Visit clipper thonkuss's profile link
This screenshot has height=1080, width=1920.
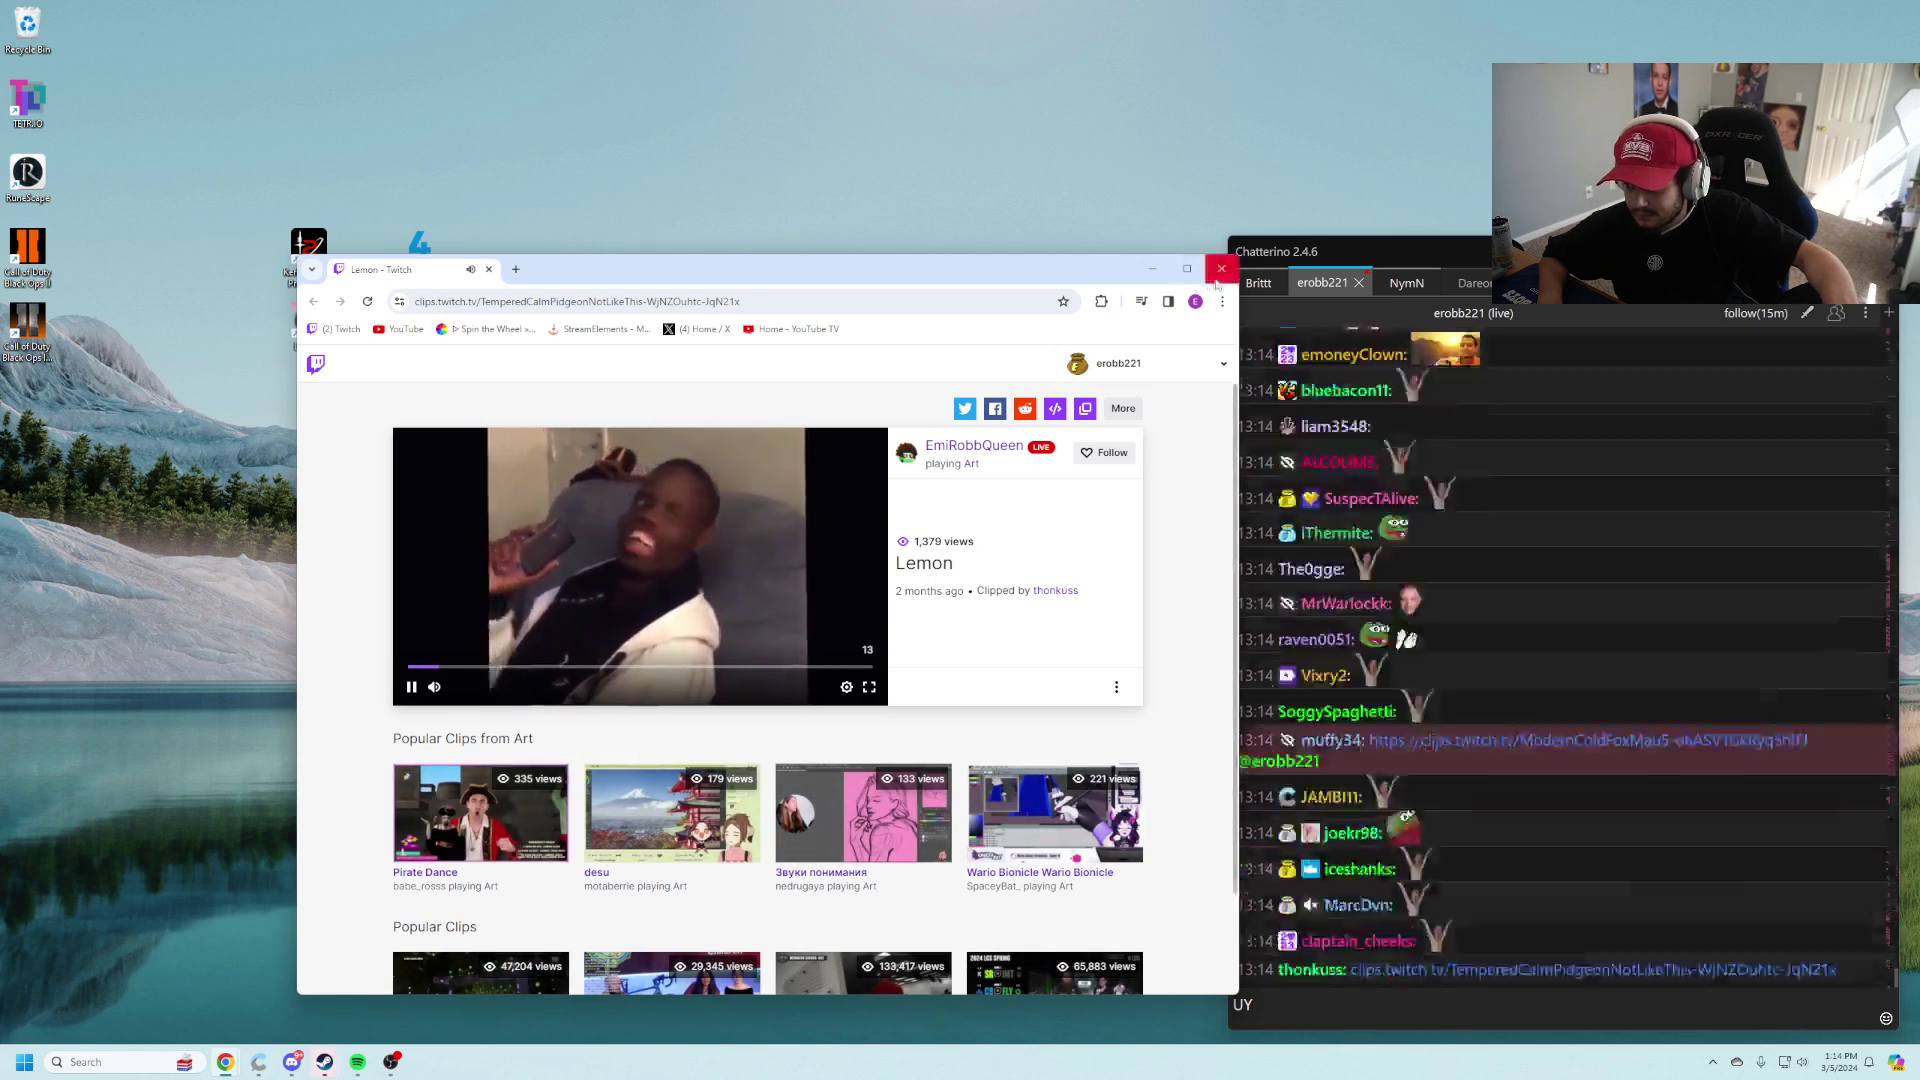(1055, 590)
